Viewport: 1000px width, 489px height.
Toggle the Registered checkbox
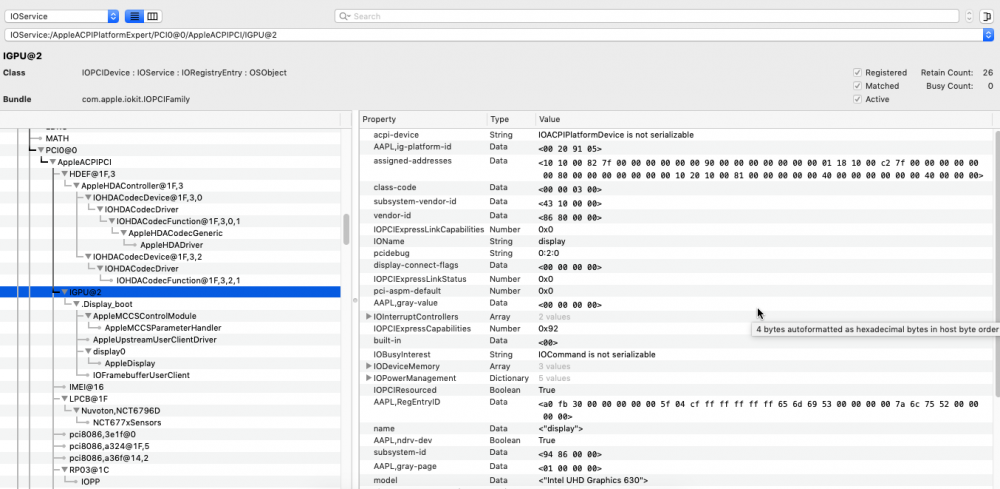[x=858, y=73]
